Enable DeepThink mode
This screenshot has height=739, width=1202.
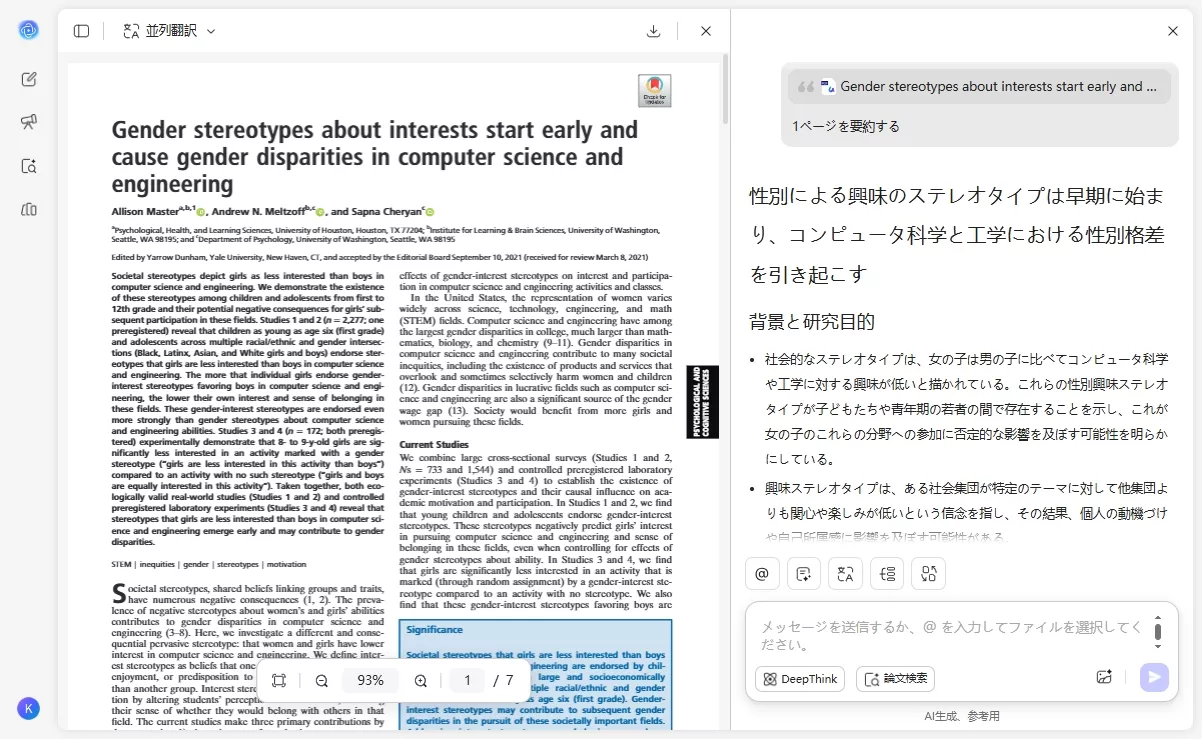click(799, 679)
